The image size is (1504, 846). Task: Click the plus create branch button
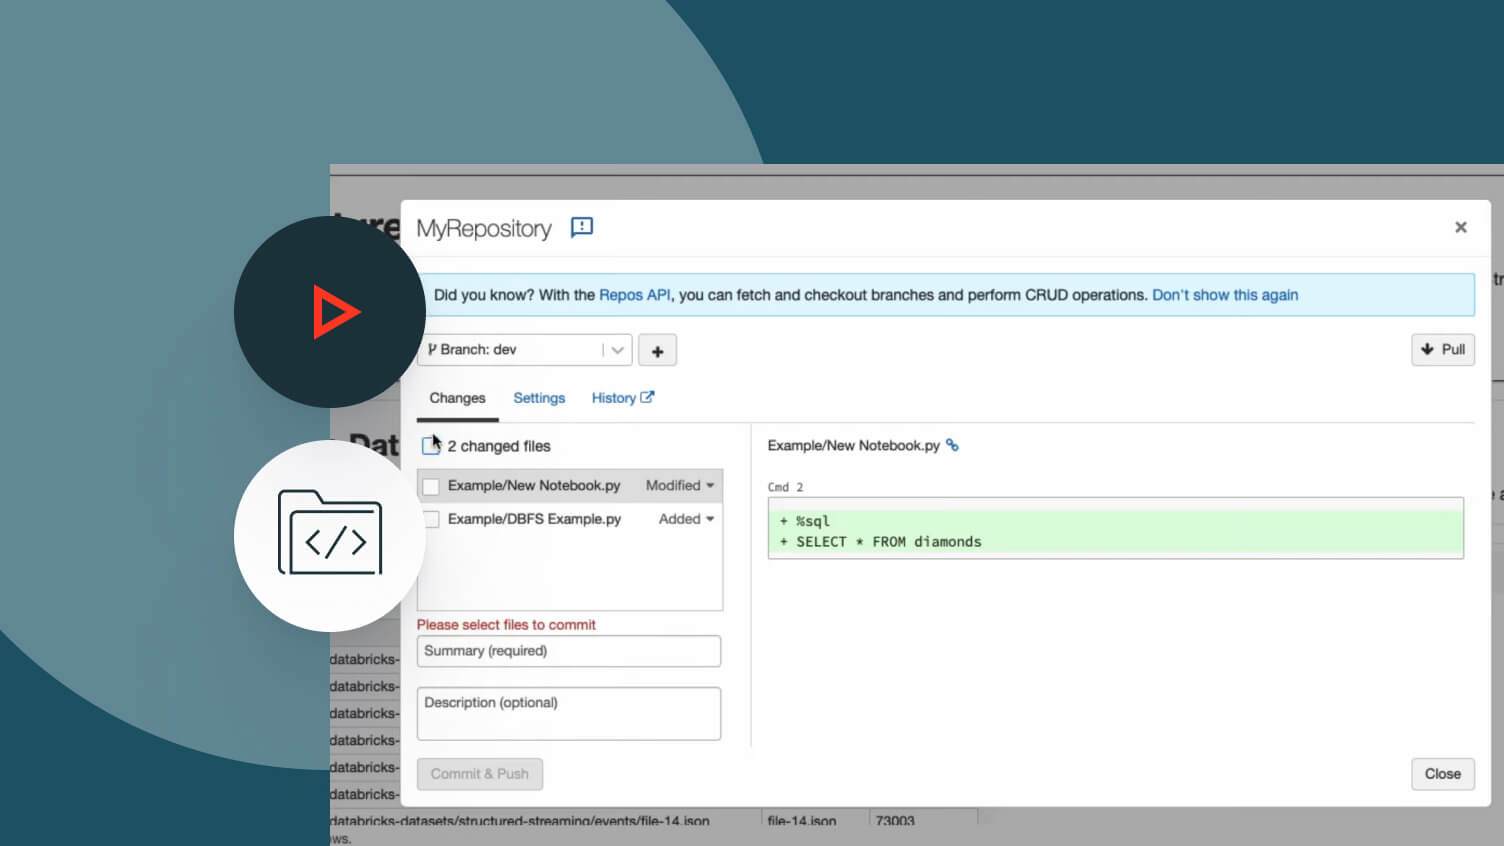pyautogui.click(x=657, y=350)
